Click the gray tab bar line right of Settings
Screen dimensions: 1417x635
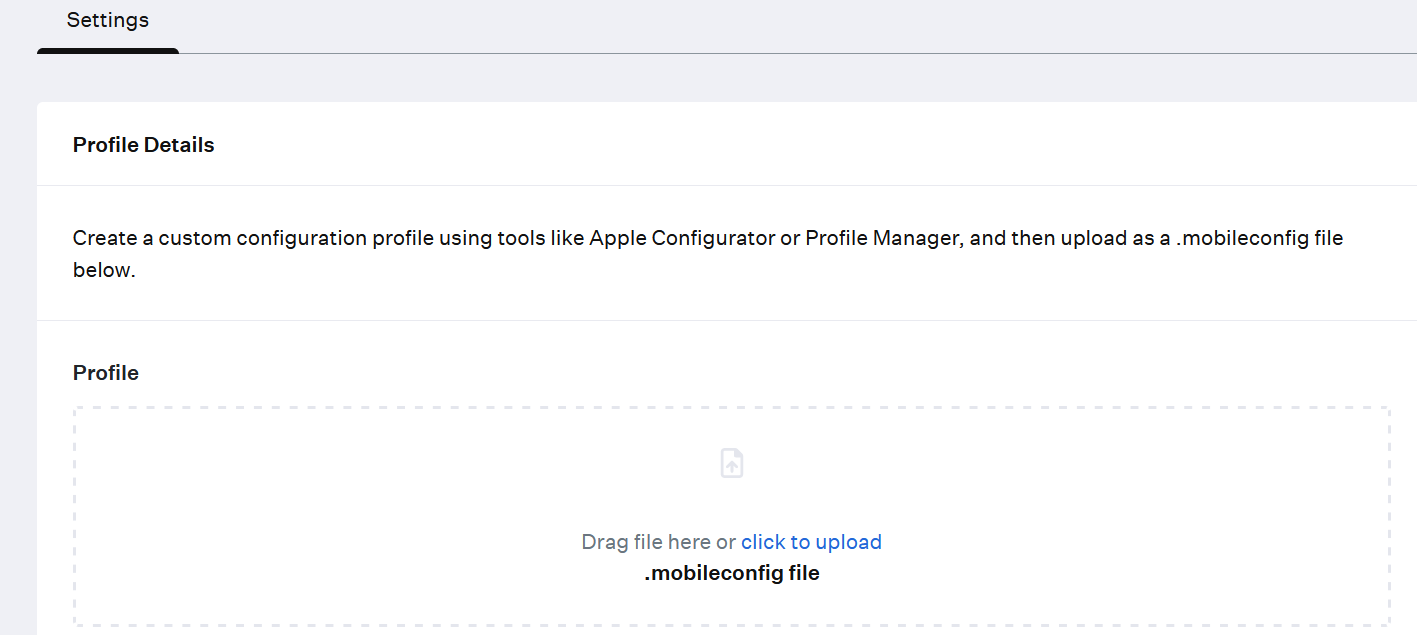coord(800,53)
